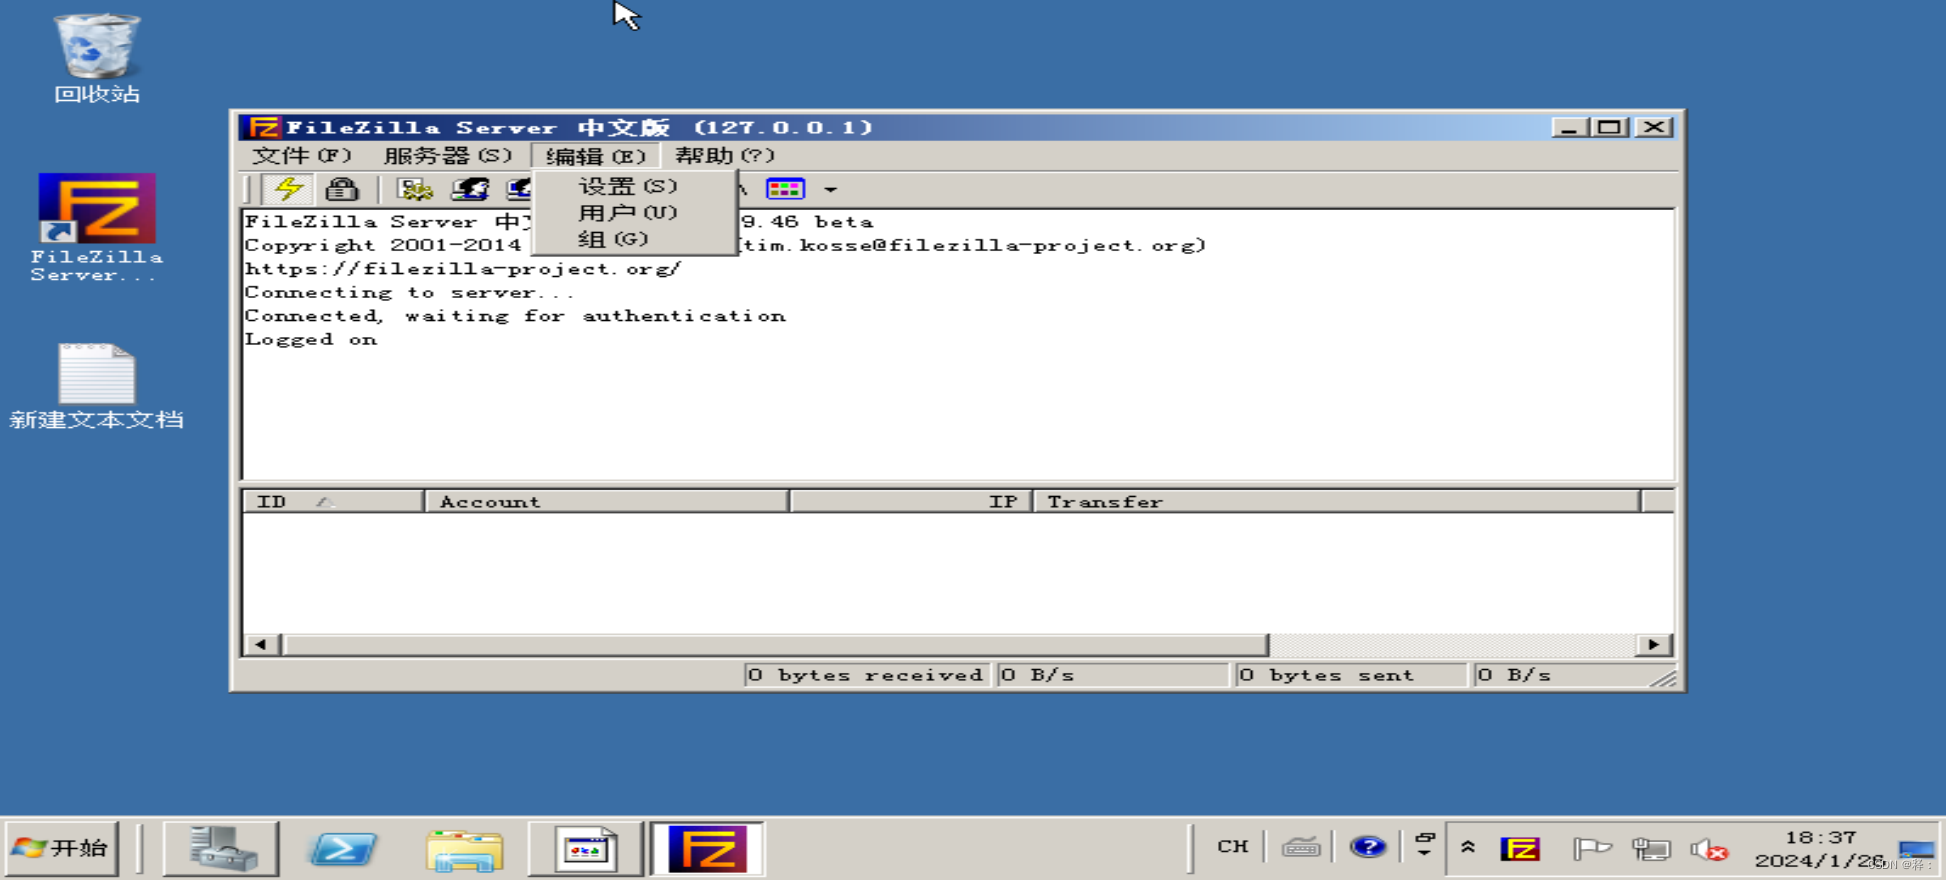This screenshot has width=1946, height=880.
Task: Click the 'Connecting to server...' log line
Action: (410, 292)
